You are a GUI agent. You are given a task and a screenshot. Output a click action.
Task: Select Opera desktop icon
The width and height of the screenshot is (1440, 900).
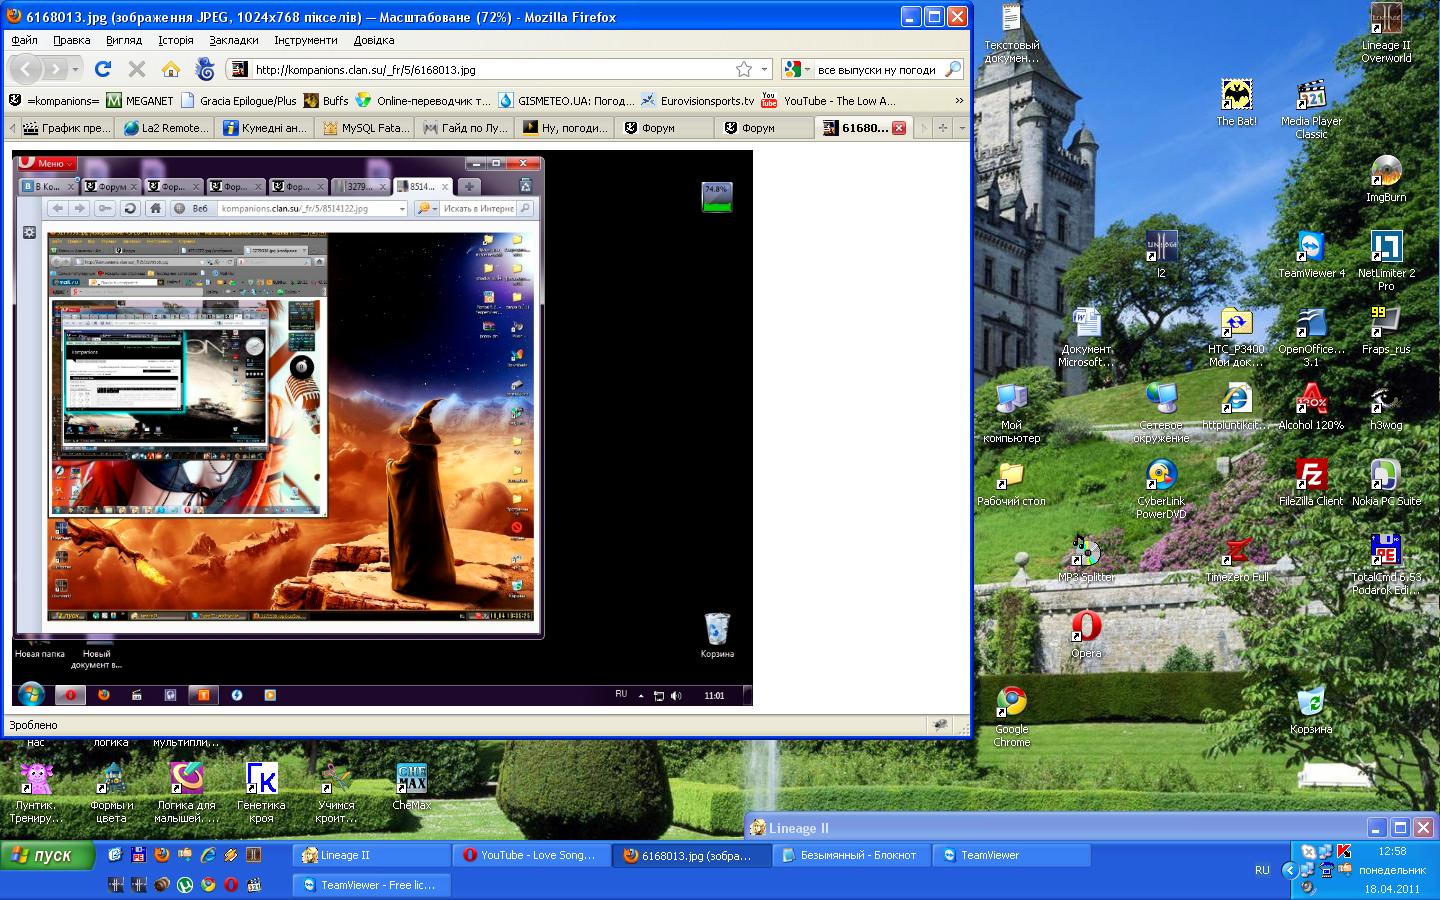pos(1086,635)
